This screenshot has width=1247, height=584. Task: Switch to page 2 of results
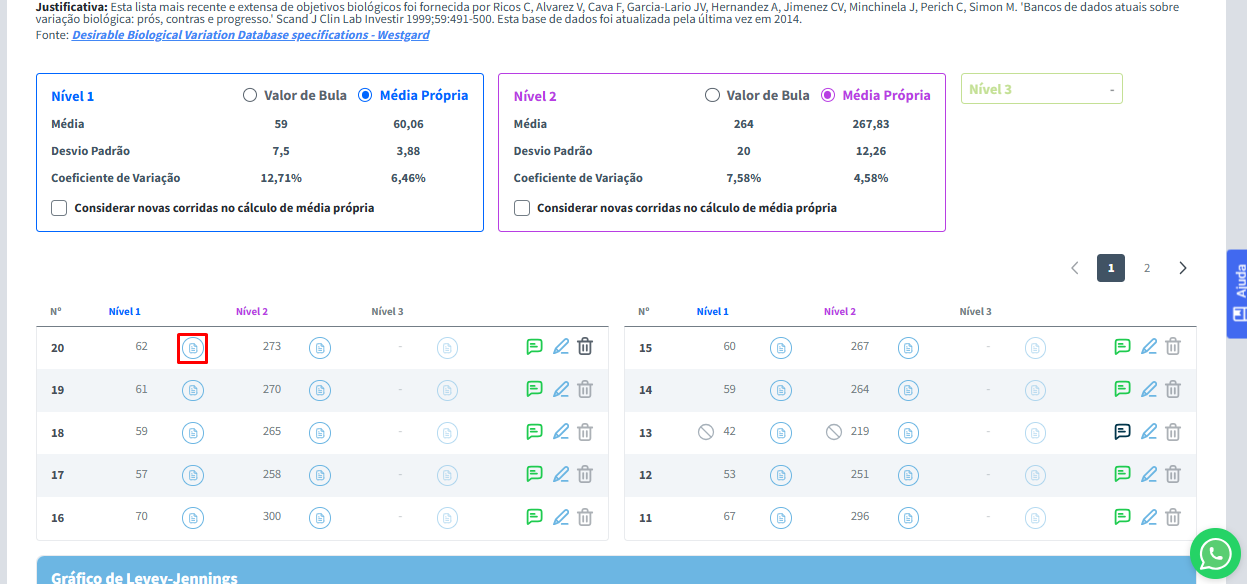tap(1147, 268)
